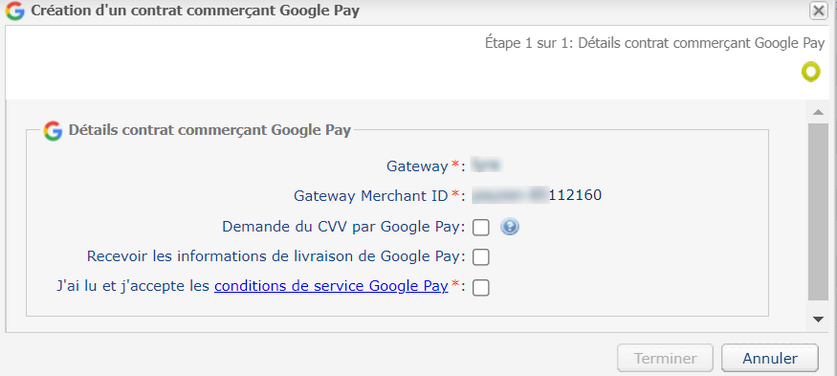837x376 pixels.
Task: Tick Recevoir les informations de livraison checkbox
Action: 481,257
